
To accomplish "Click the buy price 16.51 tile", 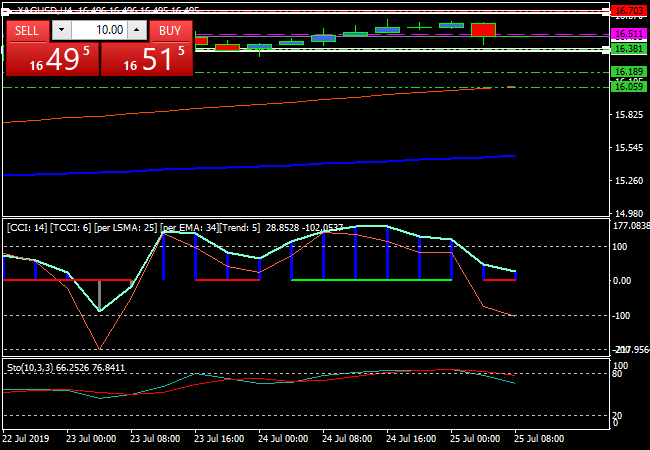I will pos(148,59).
